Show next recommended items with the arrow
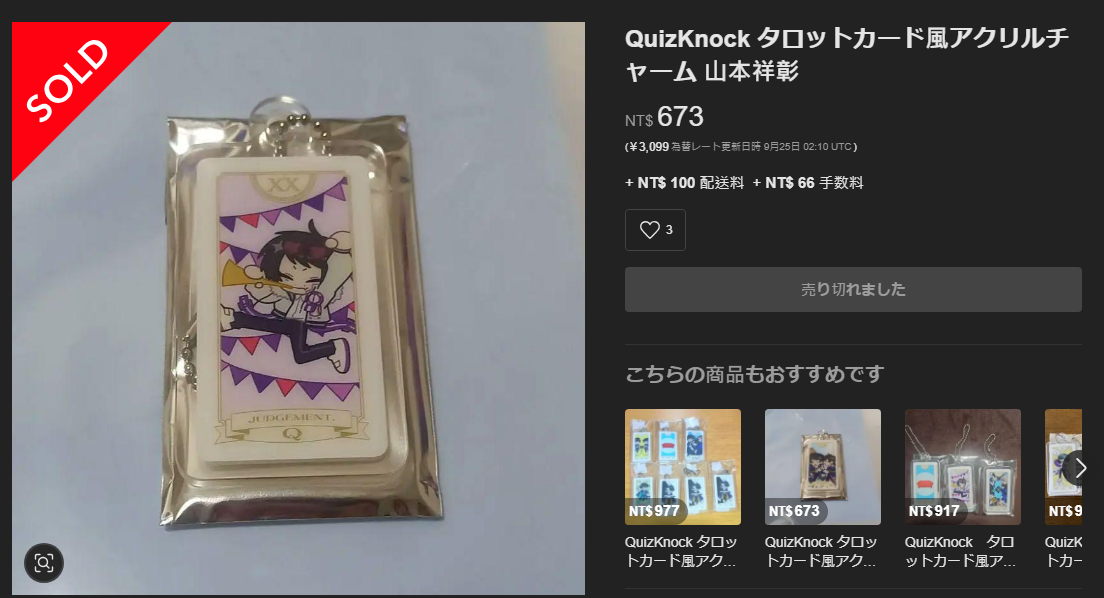Screen dimensions: 1104x598 pyautogui.click(x=1080, y=468)
